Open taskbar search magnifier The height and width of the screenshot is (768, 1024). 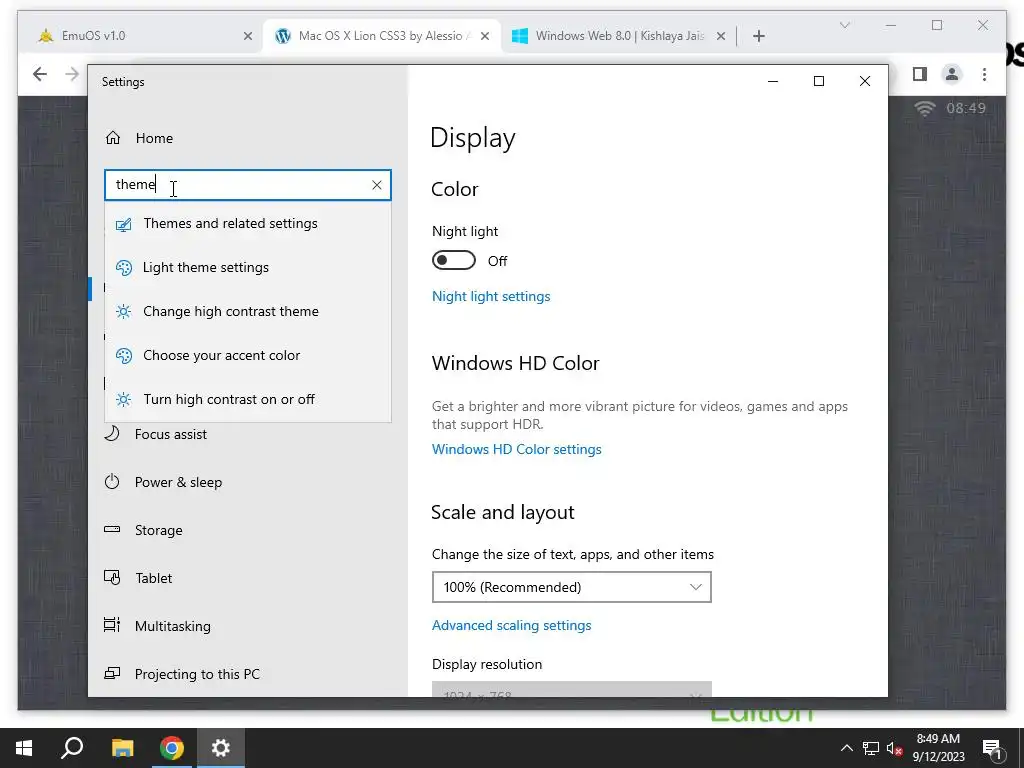tap(72, 748)
